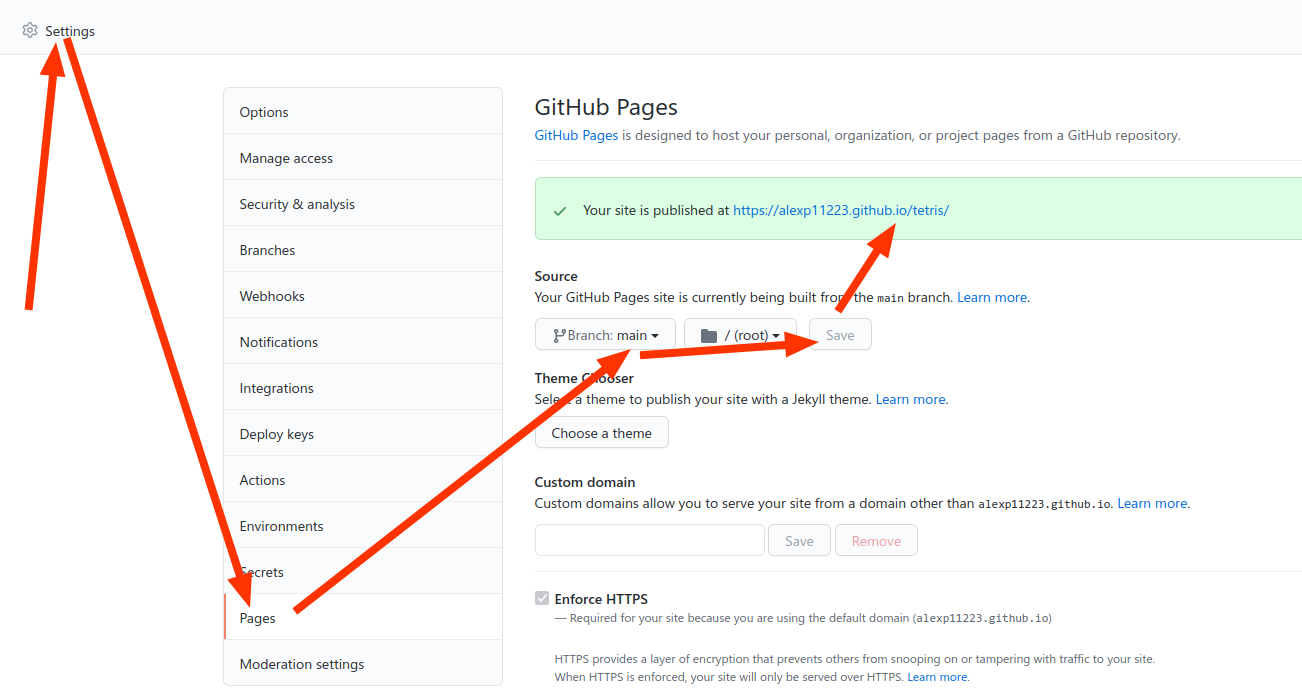Viewport: 1302px width, 697px height.
Task: Click Learn more link in Source section
Action: click(x=993, y=297)
